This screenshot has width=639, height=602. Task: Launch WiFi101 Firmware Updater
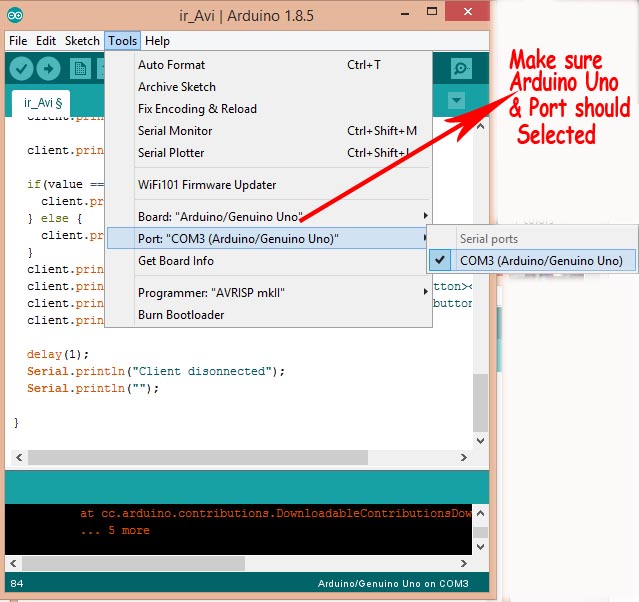click(x=269, y=185)
